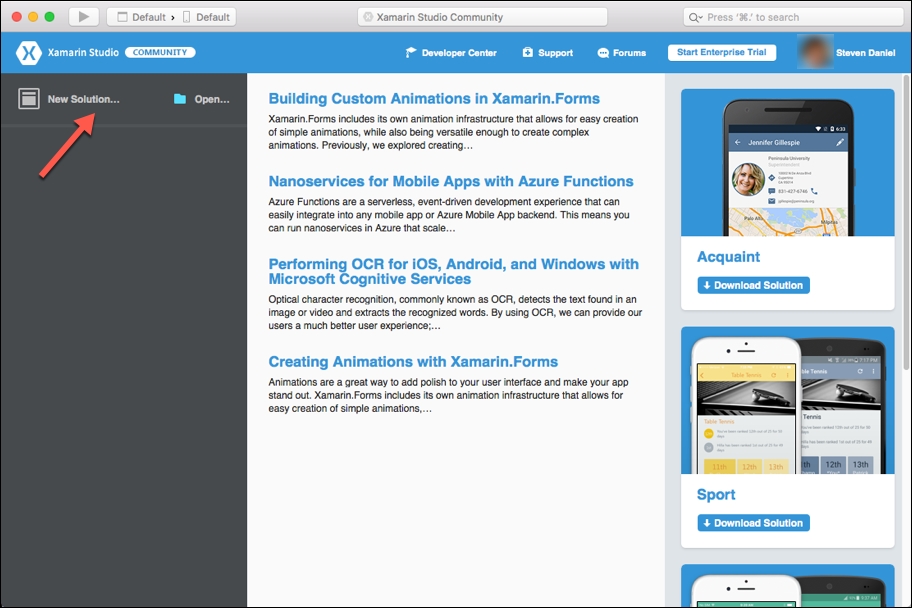
Task: Click the New Solution window icon
Action: pyautogui.click(x=29, y=99)
